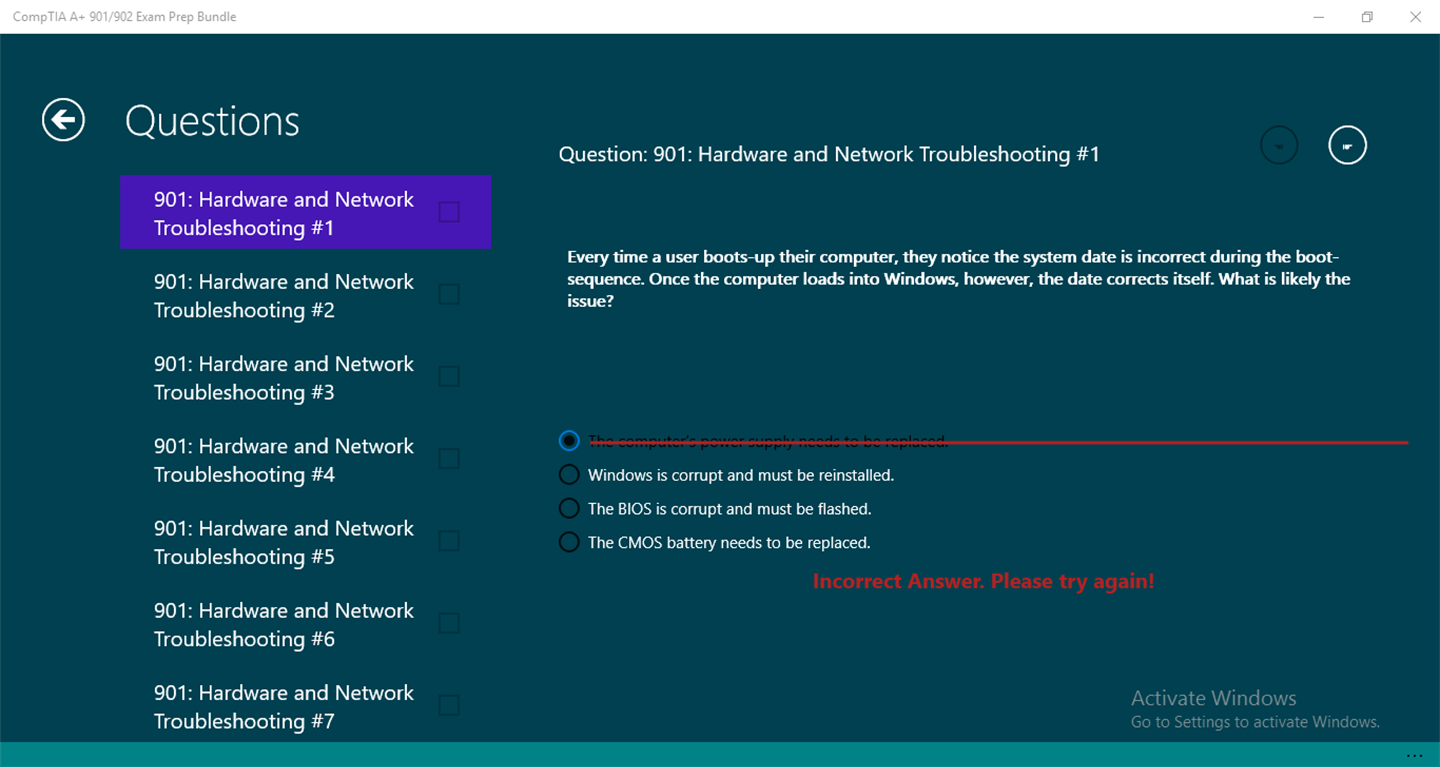Open Hardware and Network Troubleshooting #7 question
The height and width of the screenshot is (767, 1440).
pyautogui.click(x=305, y=706)
